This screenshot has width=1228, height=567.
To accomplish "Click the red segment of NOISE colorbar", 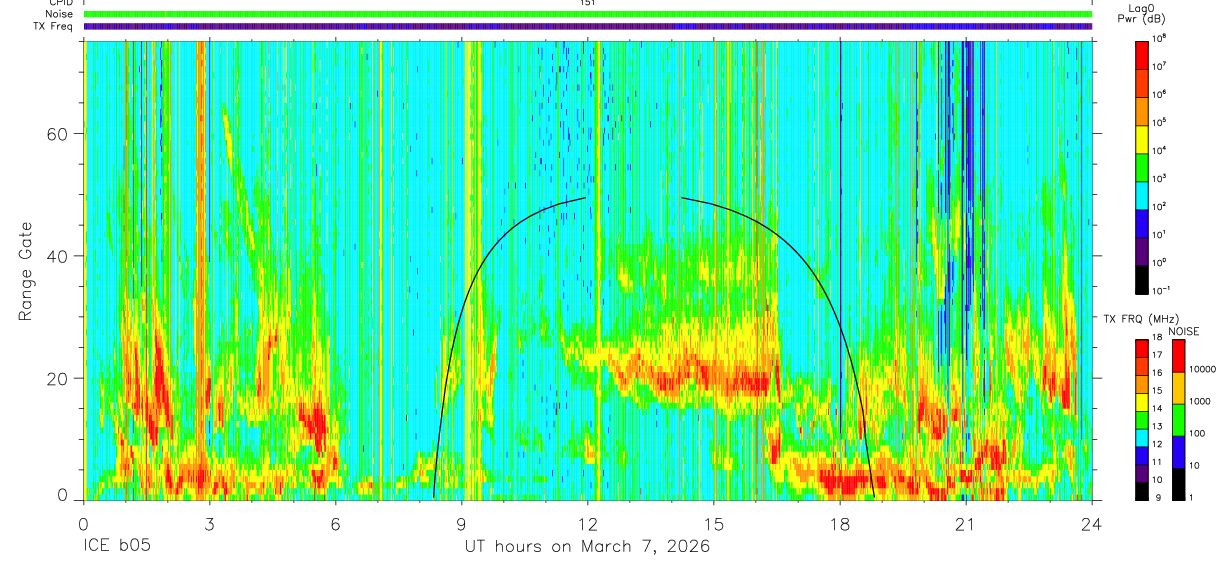I will pos(1180,356).
